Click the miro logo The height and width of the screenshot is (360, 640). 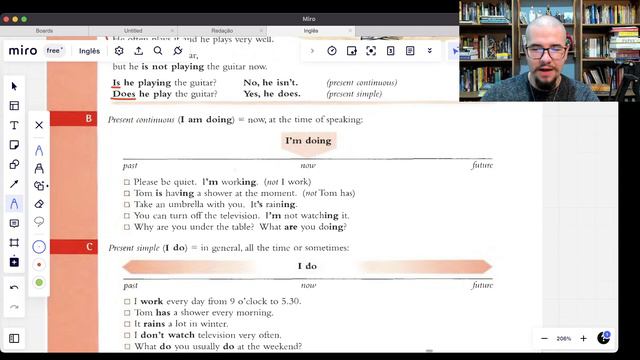coord(23,51)
